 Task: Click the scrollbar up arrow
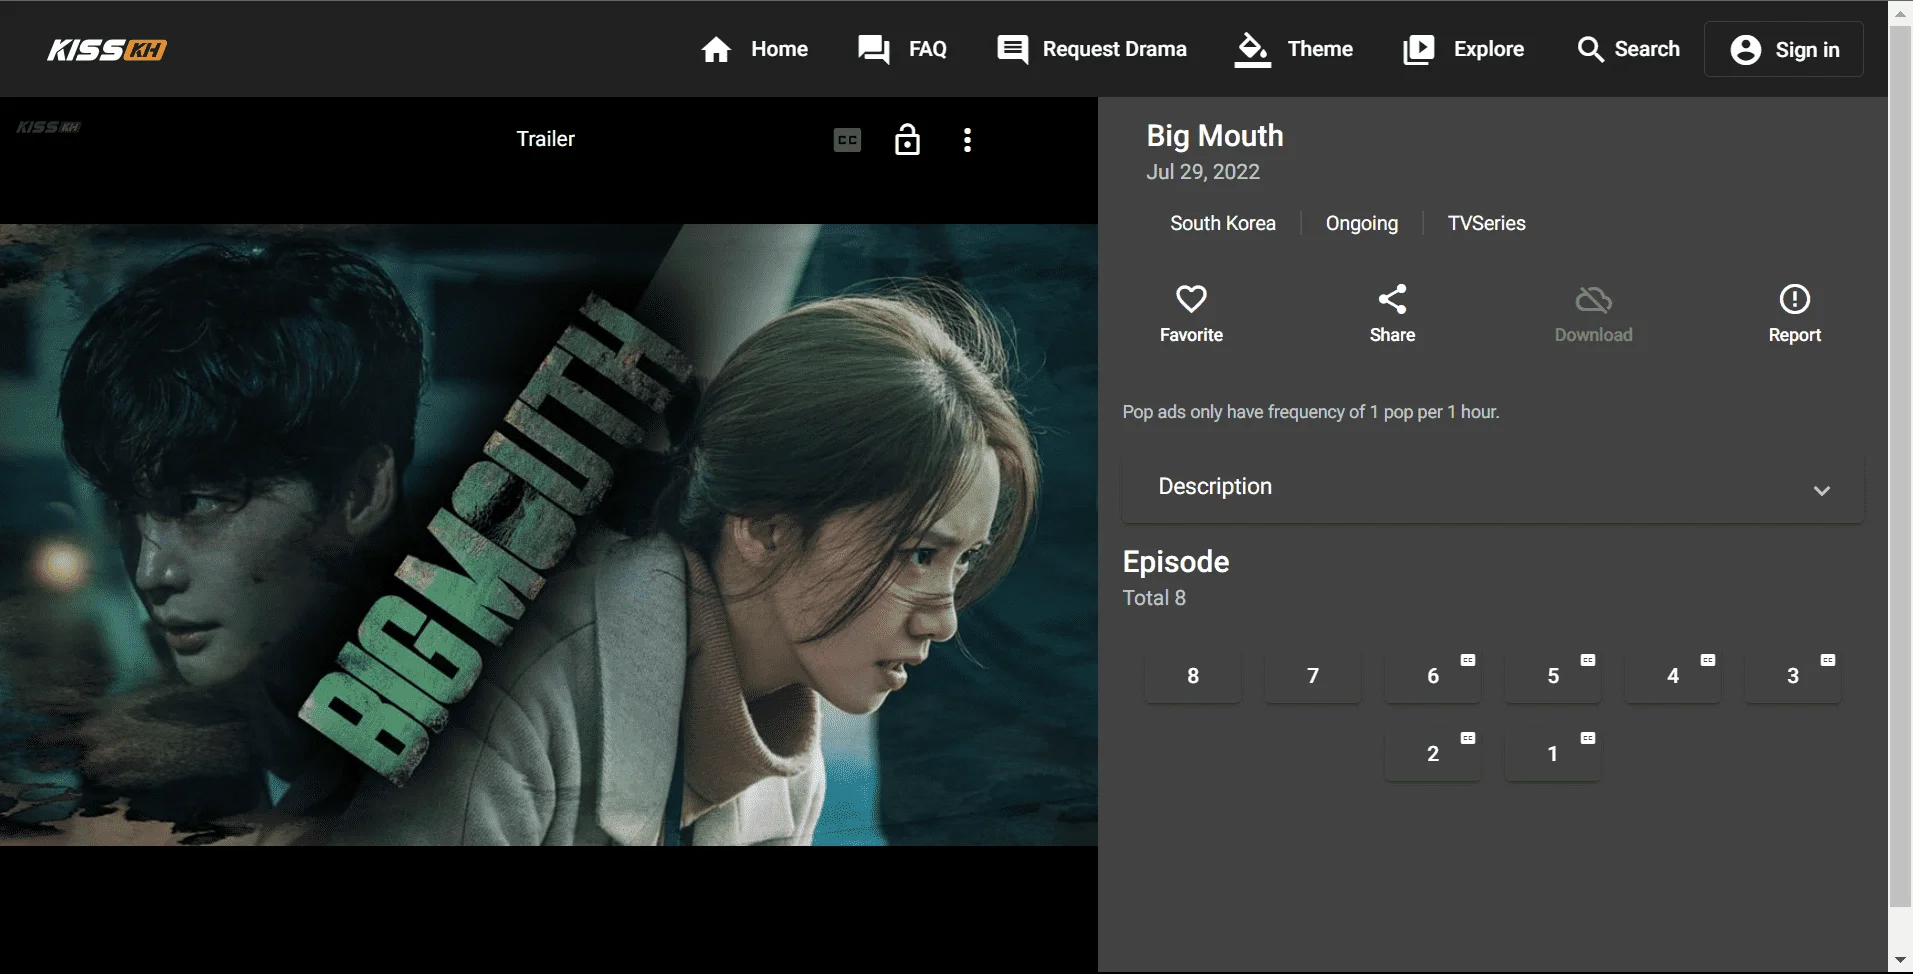click(1900, 12)
